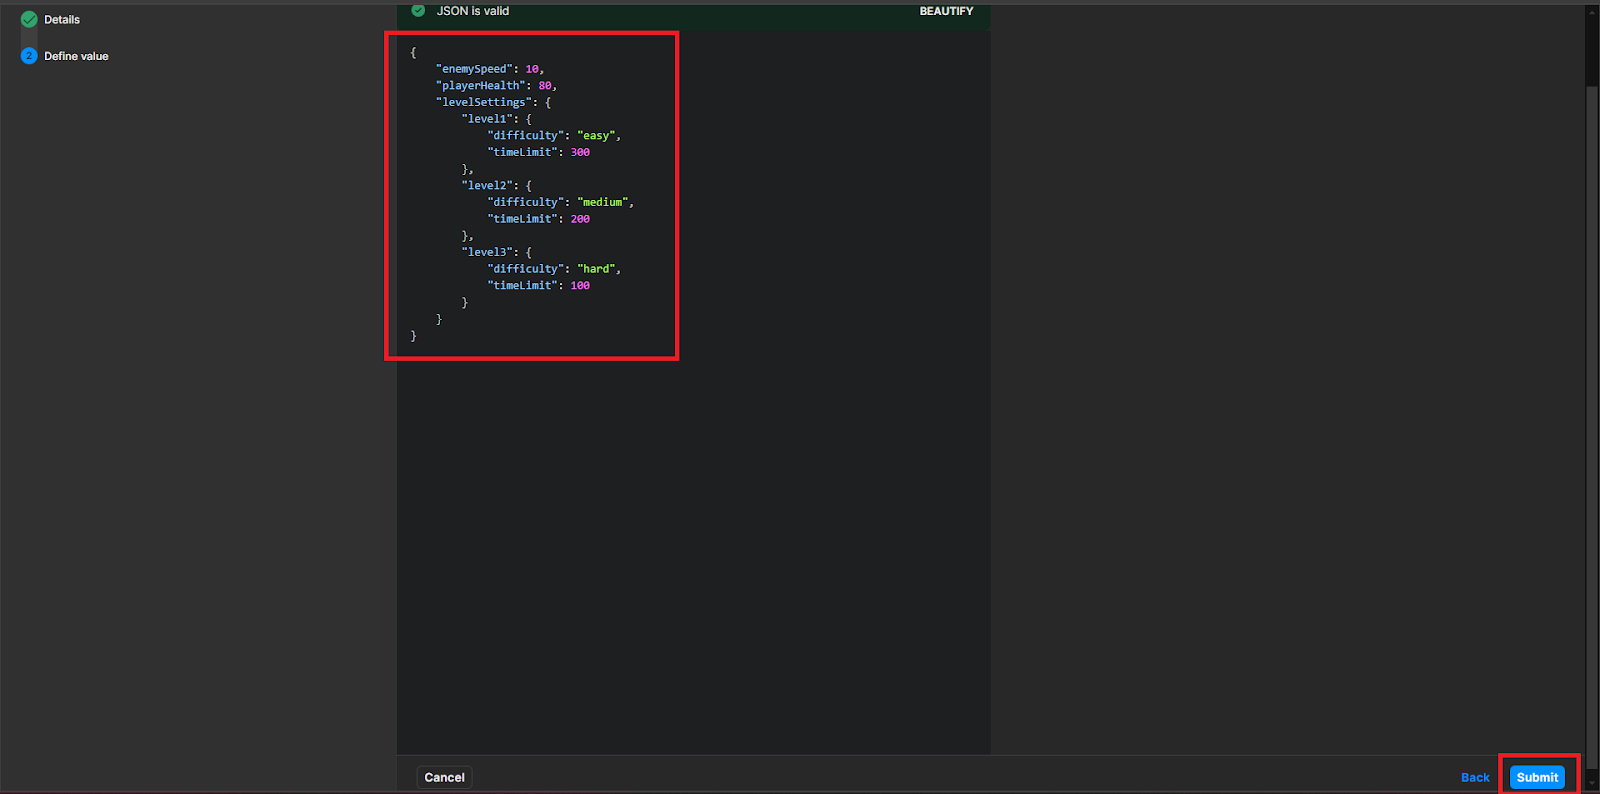
Task: Click the "JSON is valid" status text
Action: click(x=473, y=11)
